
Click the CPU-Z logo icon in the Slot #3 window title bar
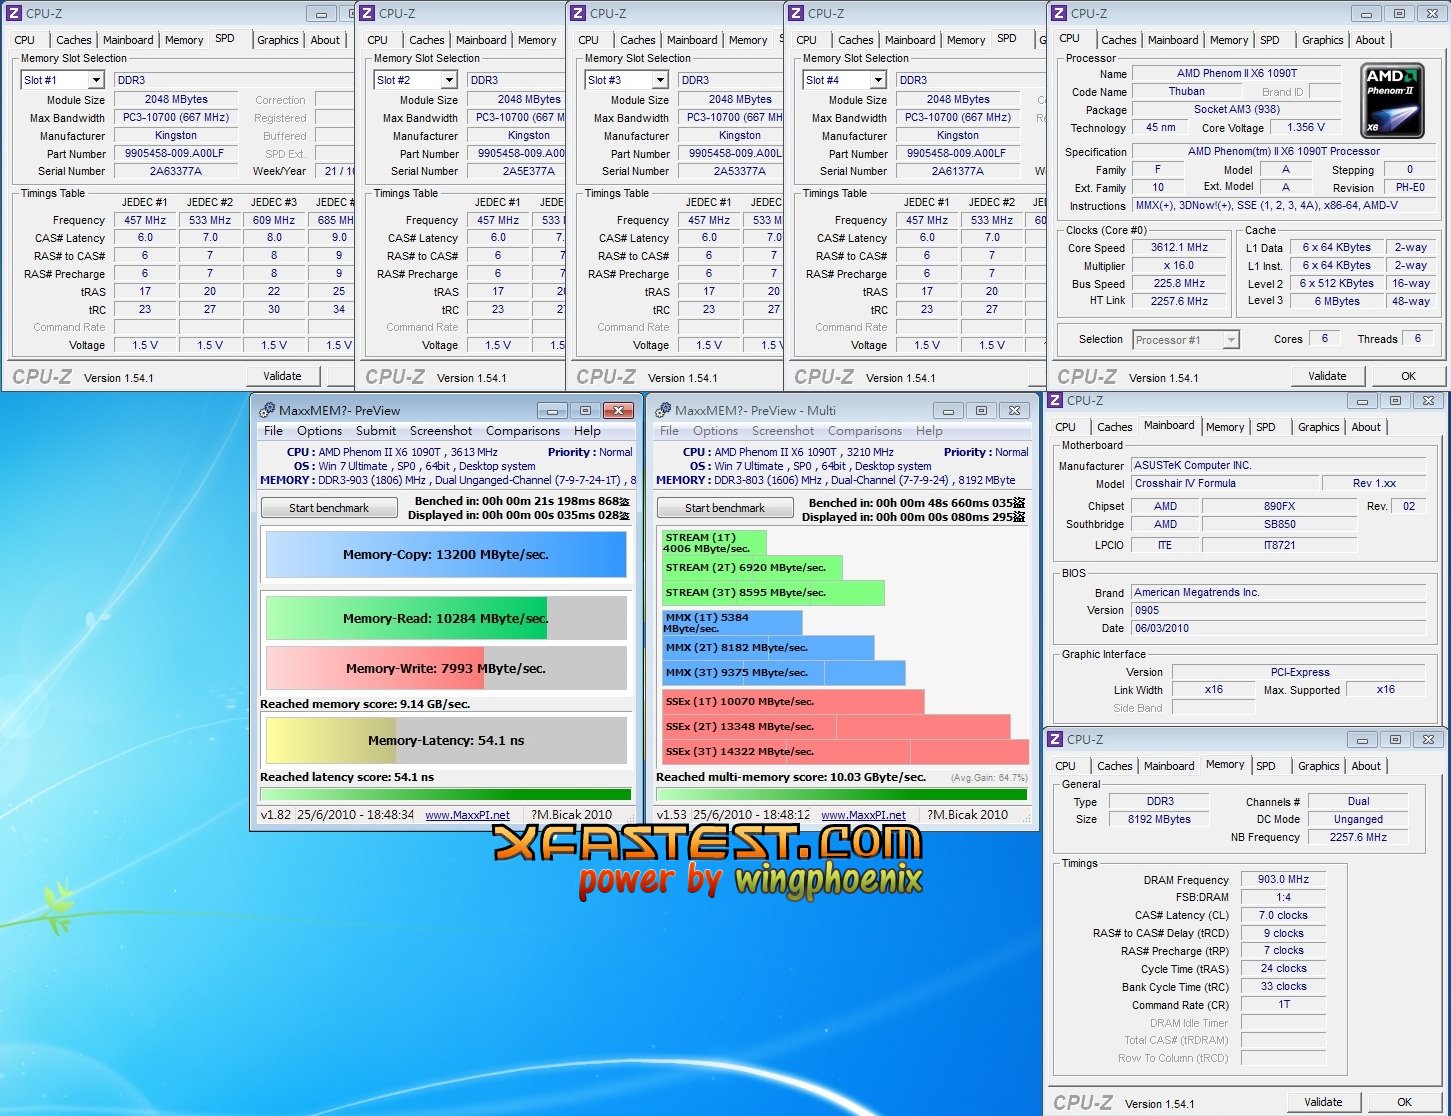point(578,13)
